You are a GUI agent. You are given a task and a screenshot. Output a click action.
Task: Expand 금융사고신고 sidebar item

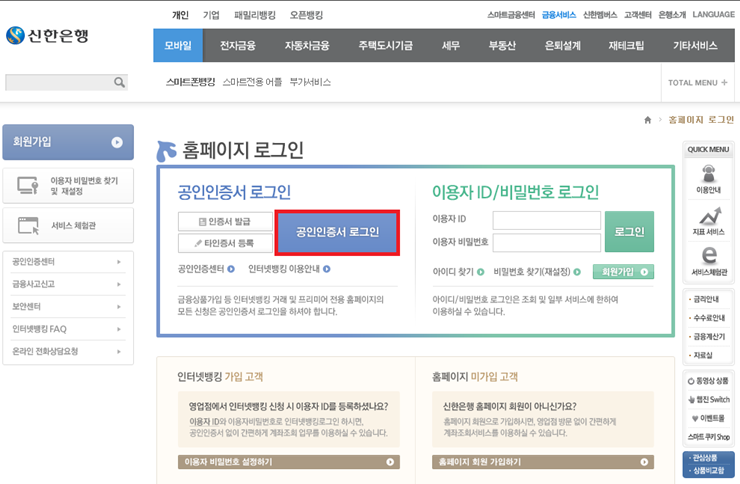[68, 284]
